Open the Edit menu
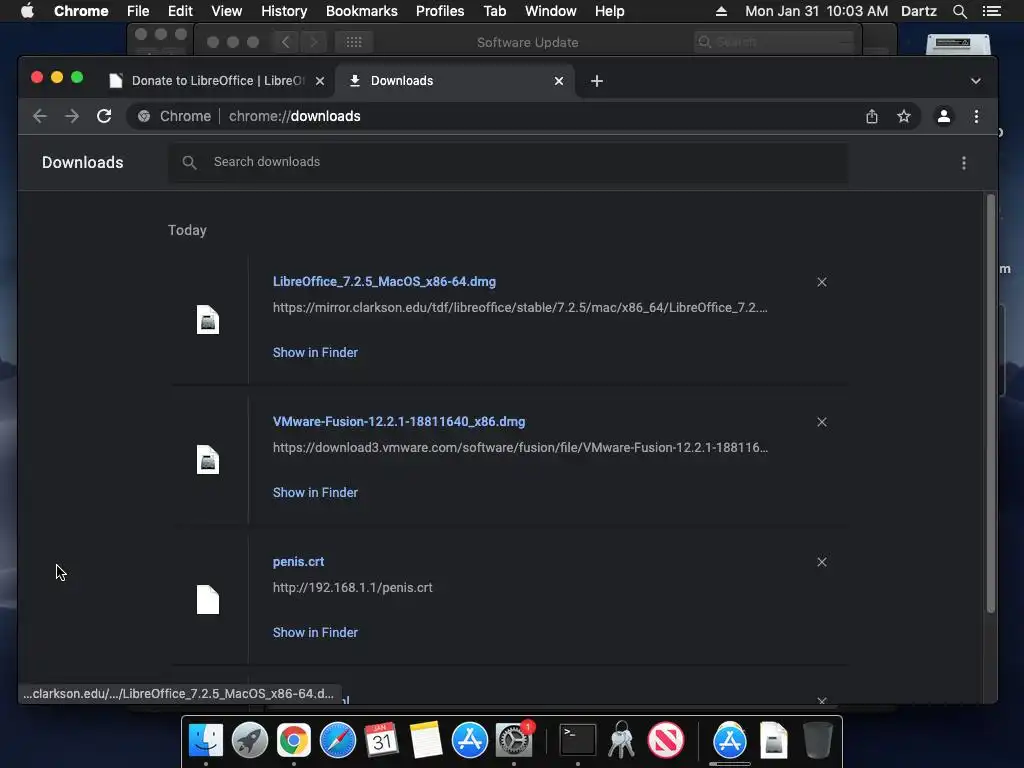 (180, 11)
